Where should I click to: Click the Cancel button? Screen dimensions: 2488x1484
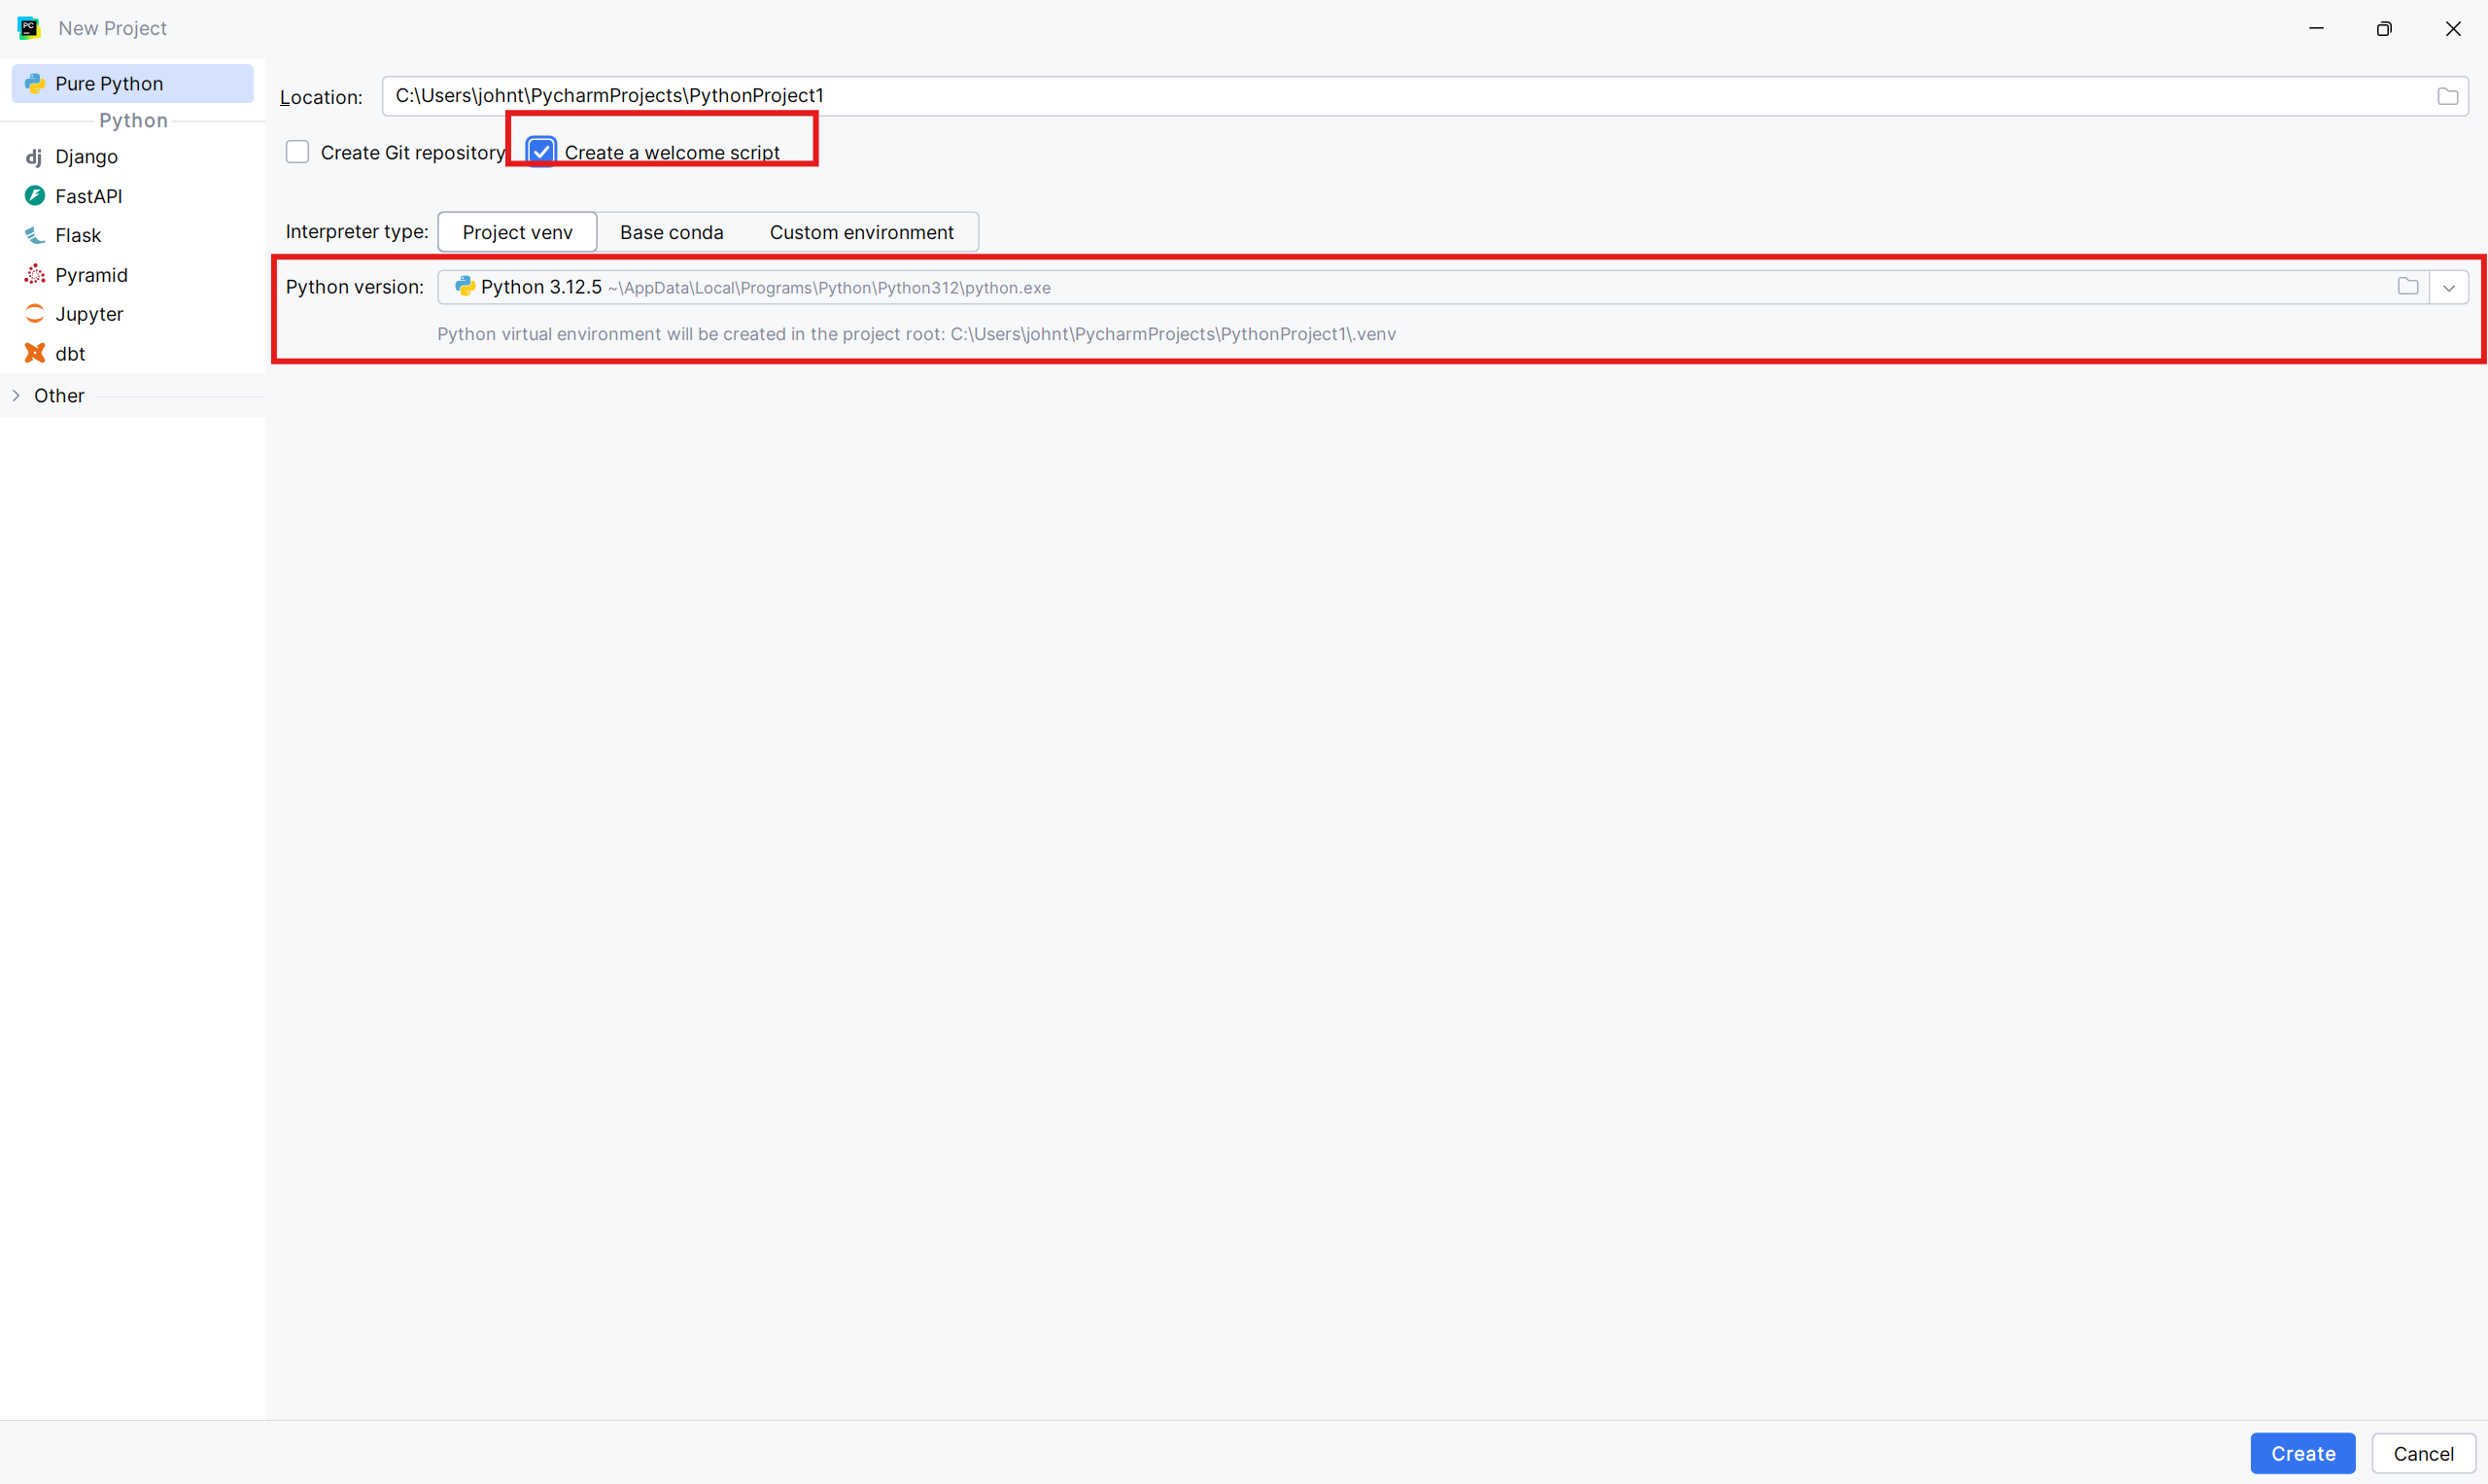(2422, 1453)
